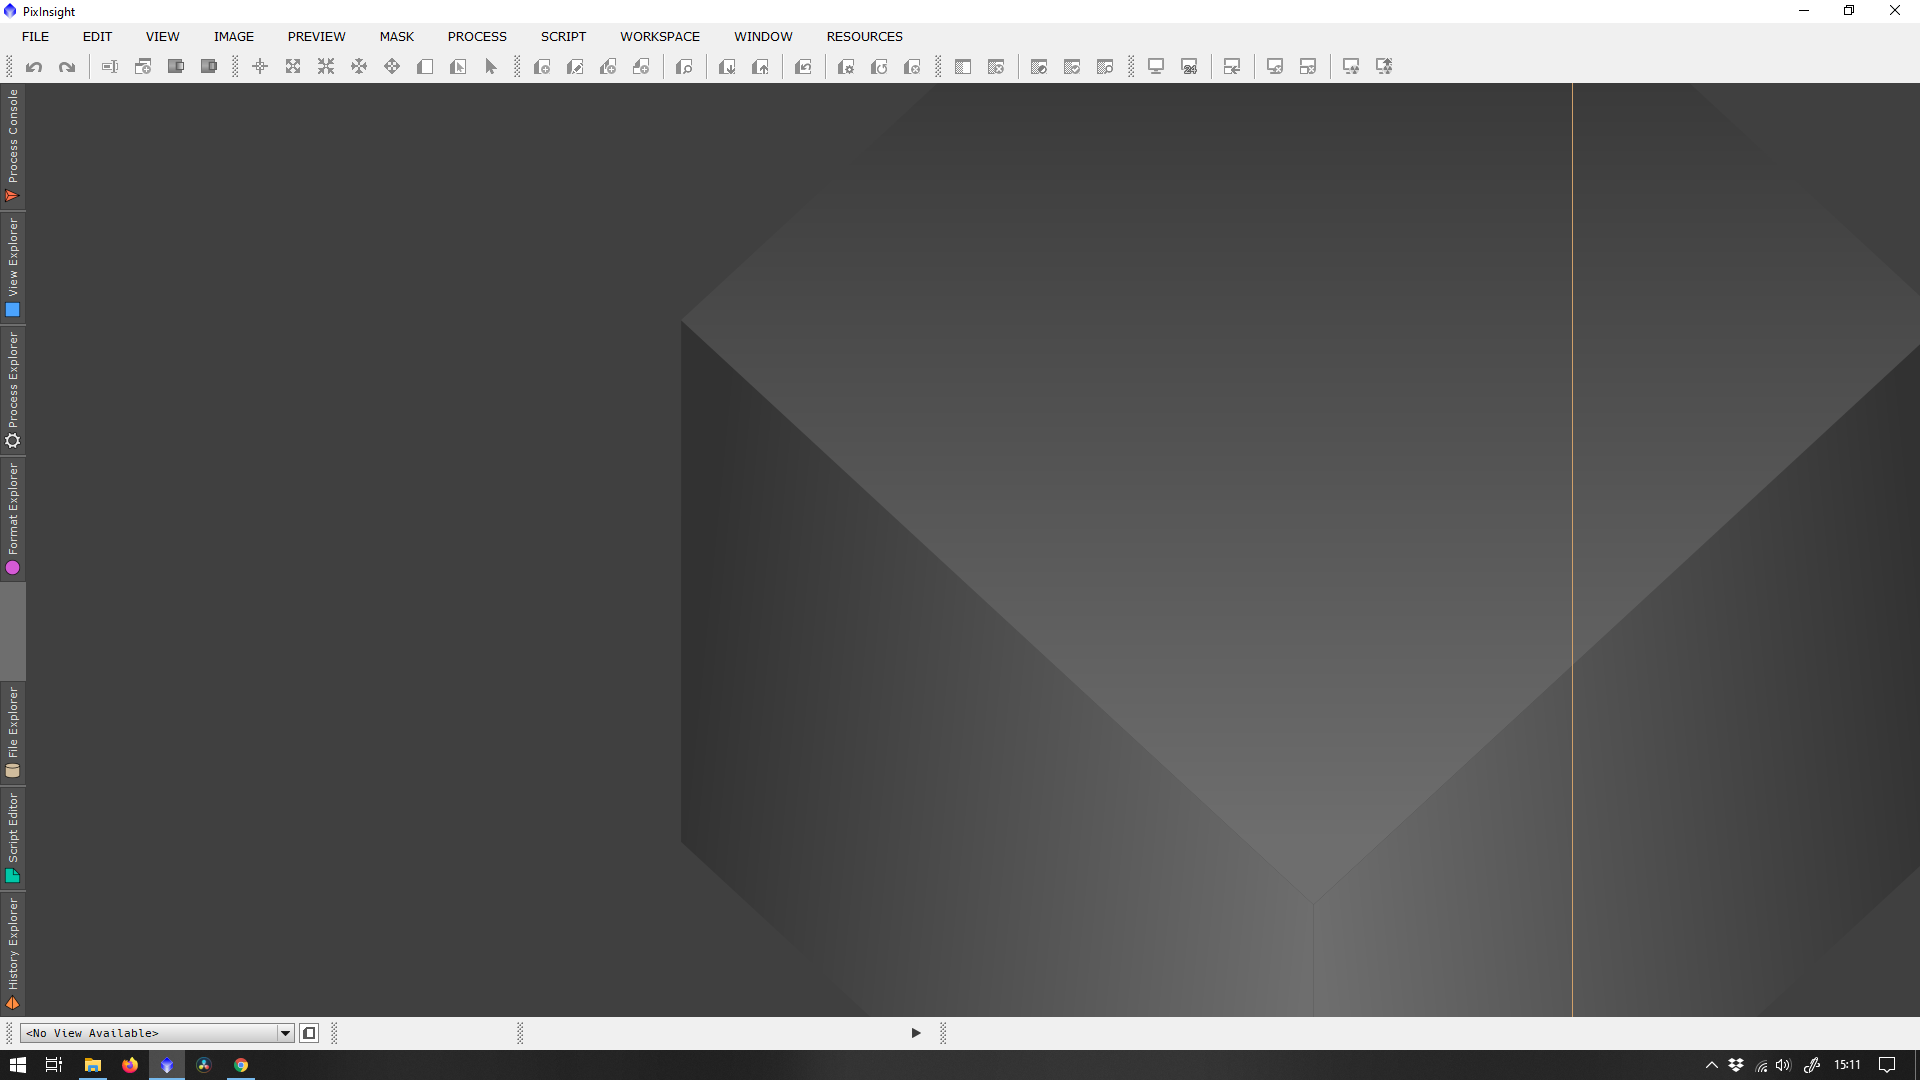Show the View Explorer side panel
Image resolution: width=1920 pixels, height=1080 pixels.
coord(13,268)
